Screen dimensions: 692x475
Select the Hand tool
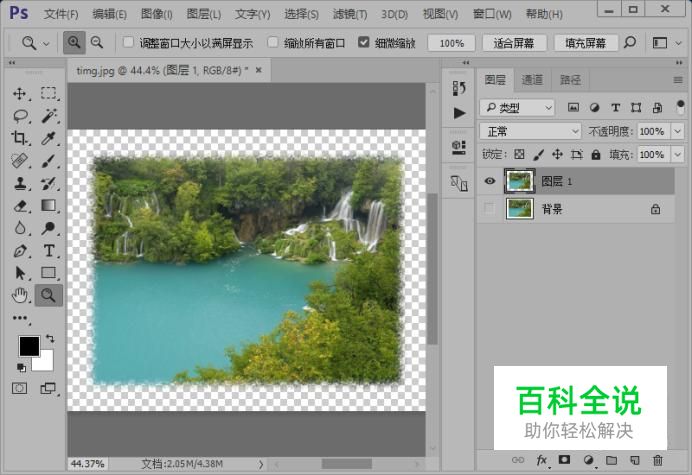[20, 295]
